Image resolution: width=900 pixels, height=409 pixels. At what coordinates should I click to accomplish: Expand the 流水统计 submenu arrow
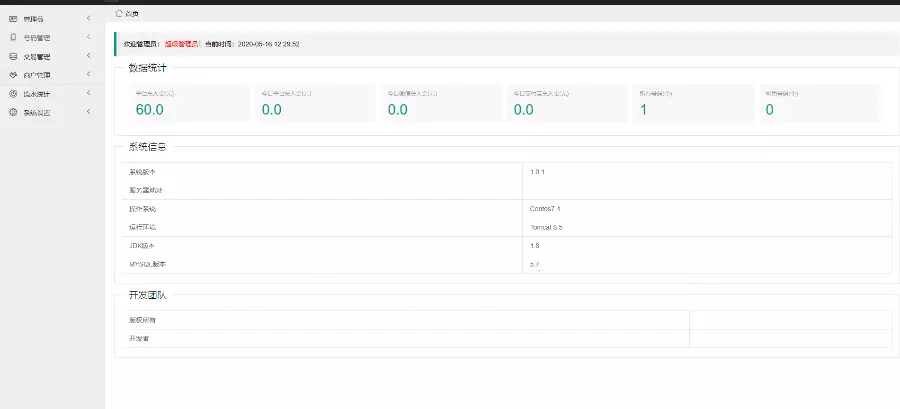coord(89,94)
